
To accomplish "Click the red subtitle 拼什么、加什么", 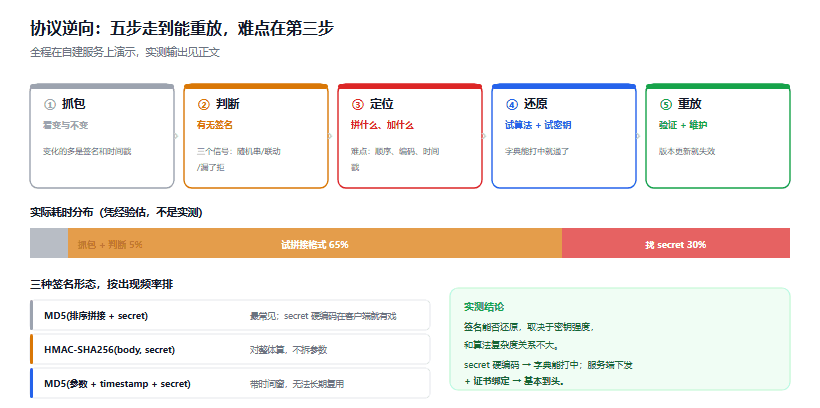I will 382,126.
